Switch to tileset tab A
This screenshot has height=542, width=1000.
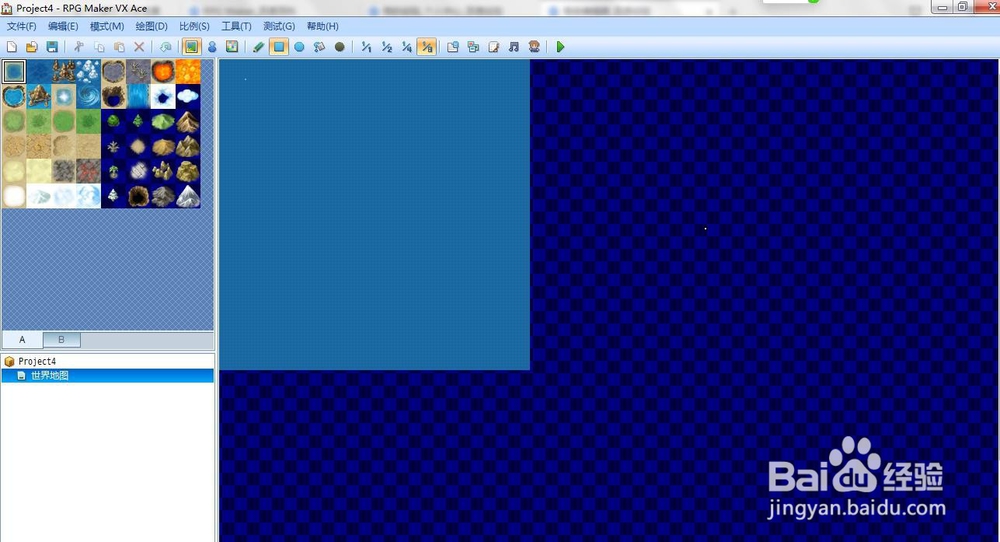click(x=22, y=339)
